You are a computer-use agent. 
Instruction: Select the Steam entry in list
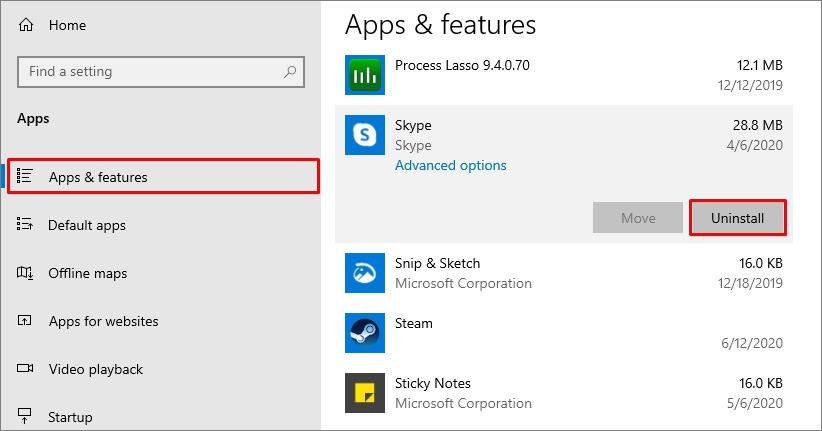(564, 333)
